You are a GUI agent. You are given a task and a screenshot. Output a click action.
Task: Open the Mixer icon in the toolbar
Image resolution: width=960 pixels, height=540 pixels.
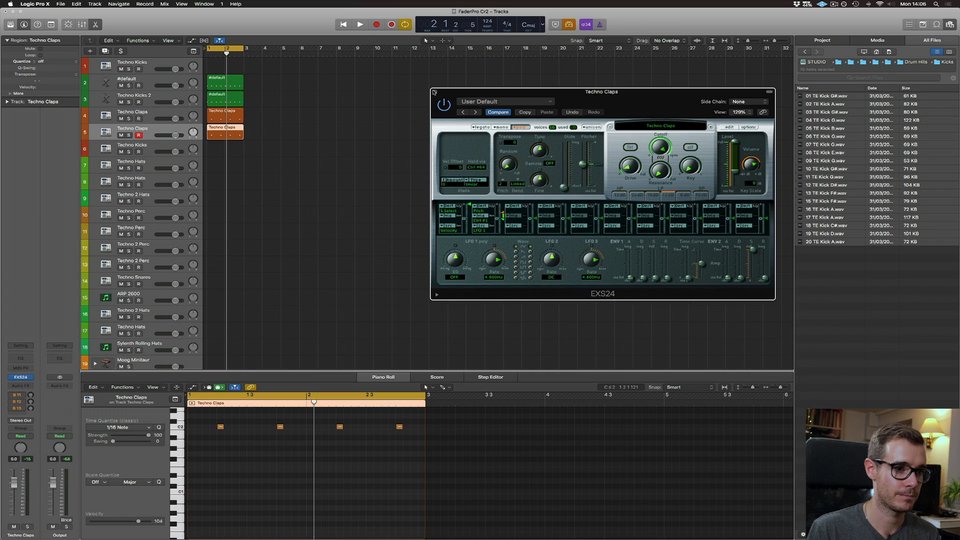coord(82,24)
